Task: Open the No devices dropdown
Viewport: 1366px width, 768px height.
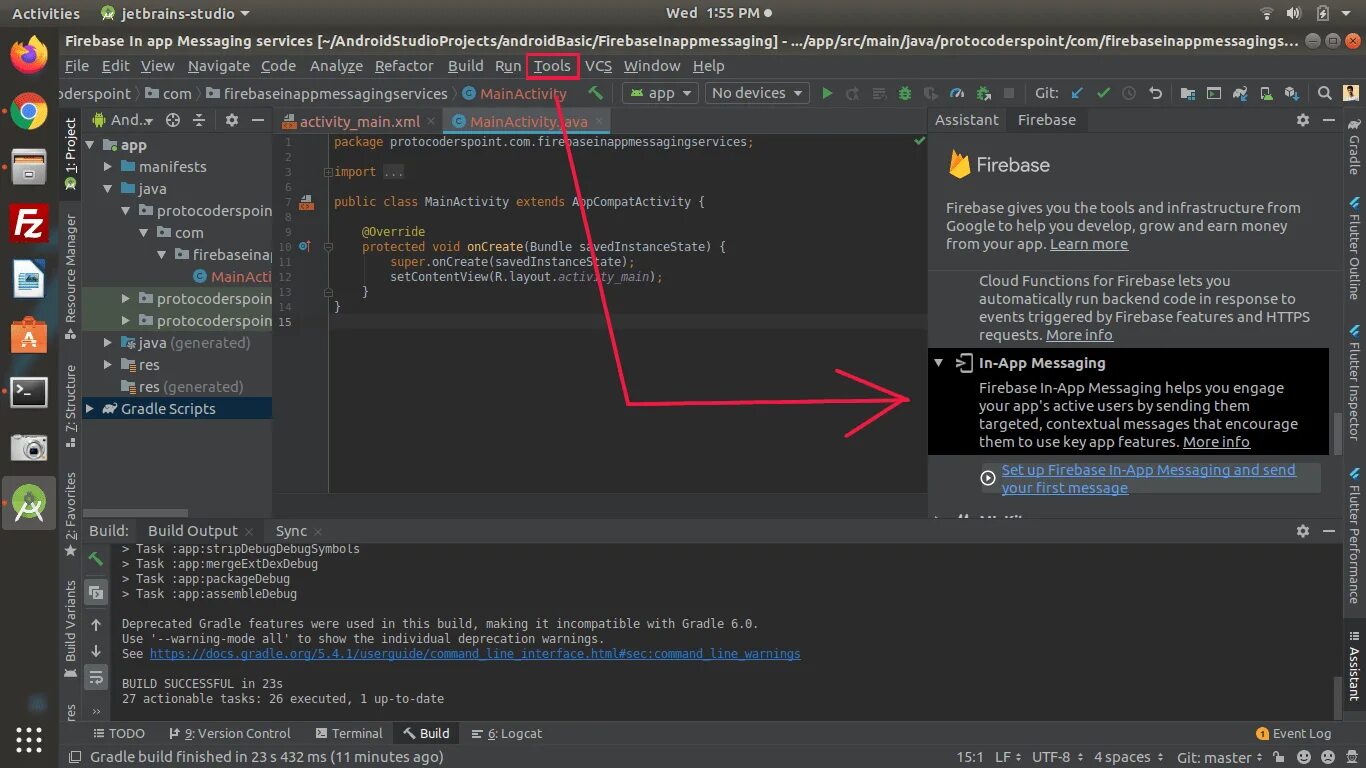Action: click(757, 93)
